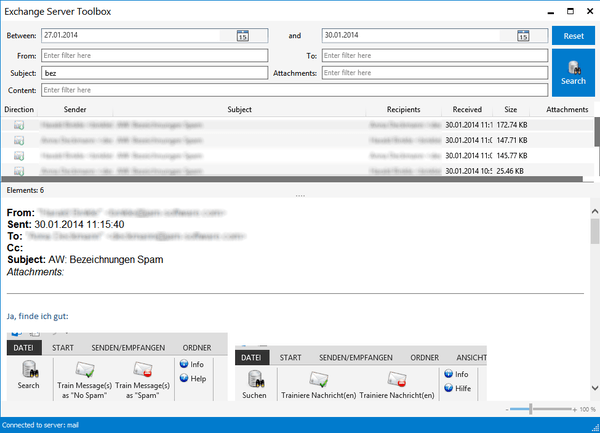
Task: Click the 100 % zoom label
Action: tap(588, 410)
